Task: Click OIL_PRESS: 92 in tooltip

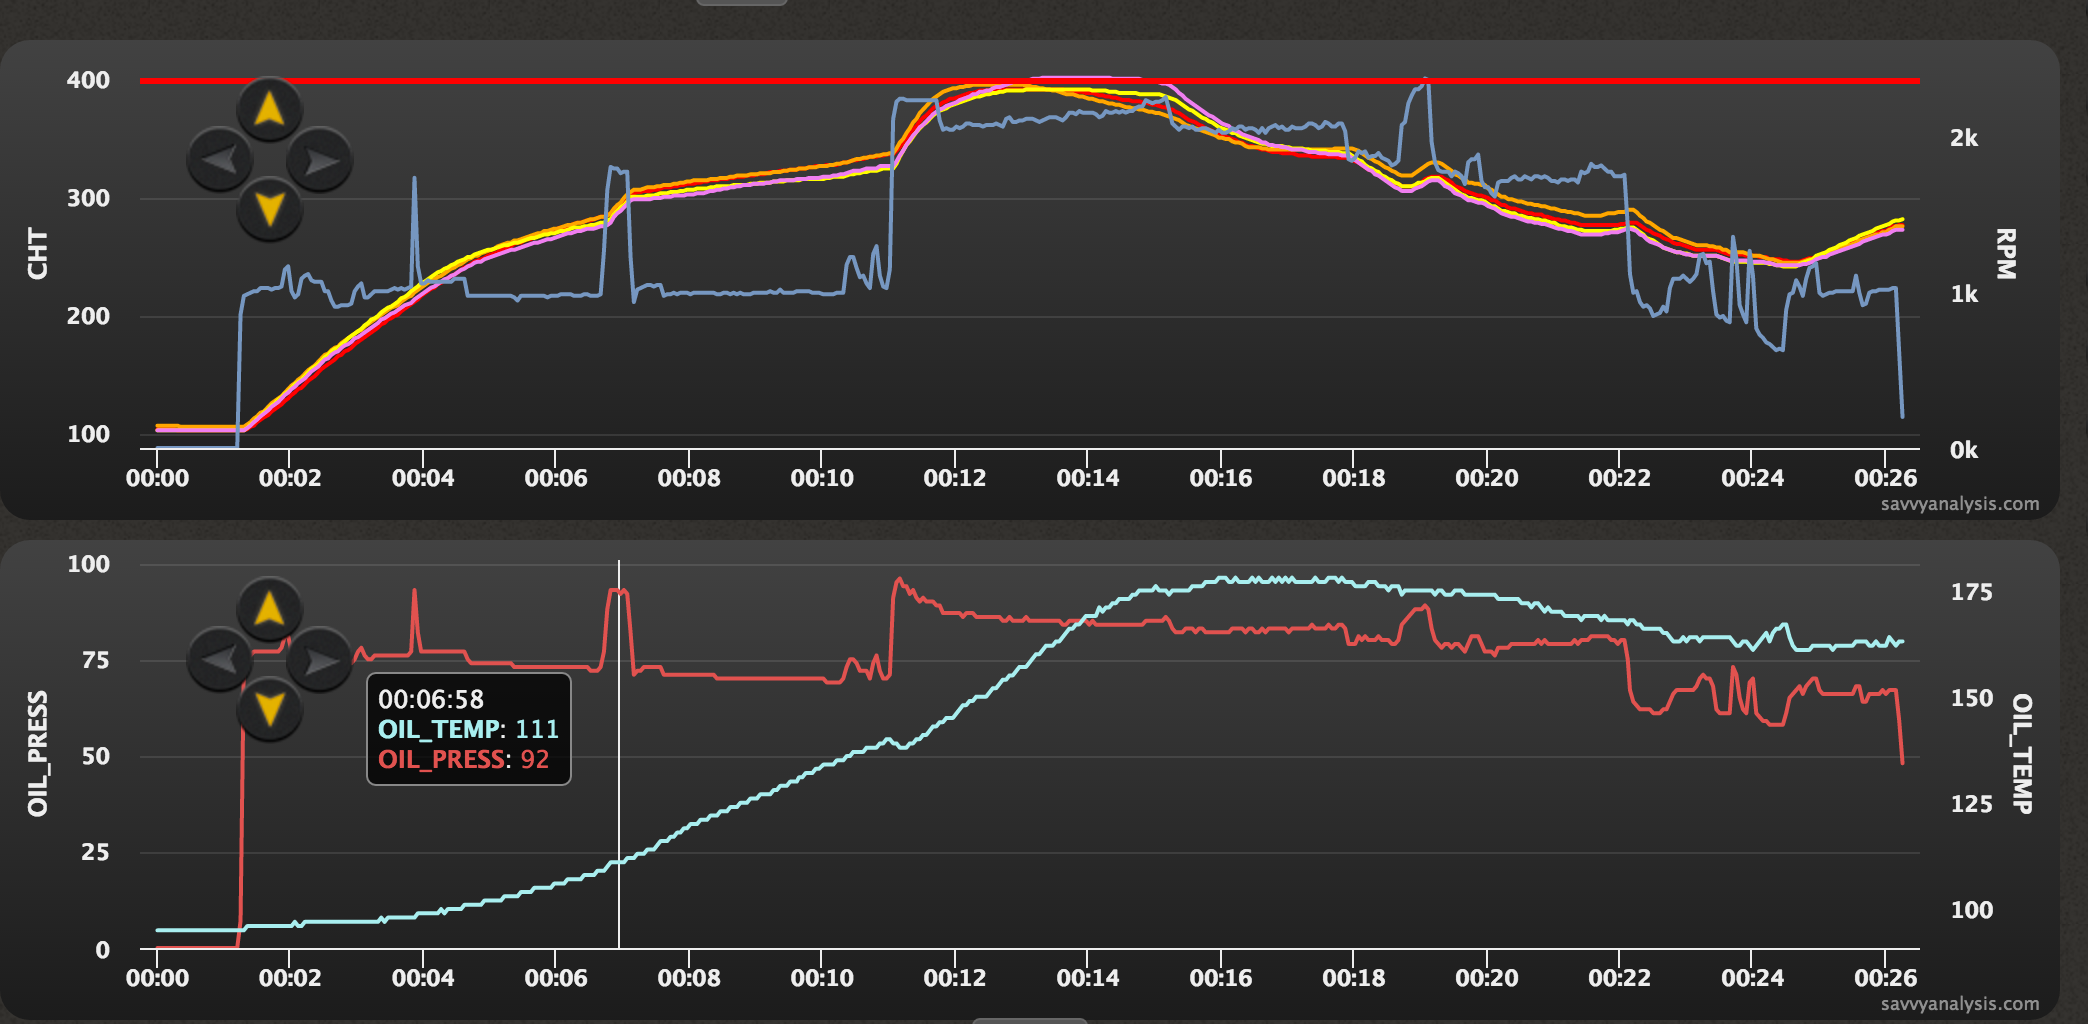Action: click(x=463, y=759)
